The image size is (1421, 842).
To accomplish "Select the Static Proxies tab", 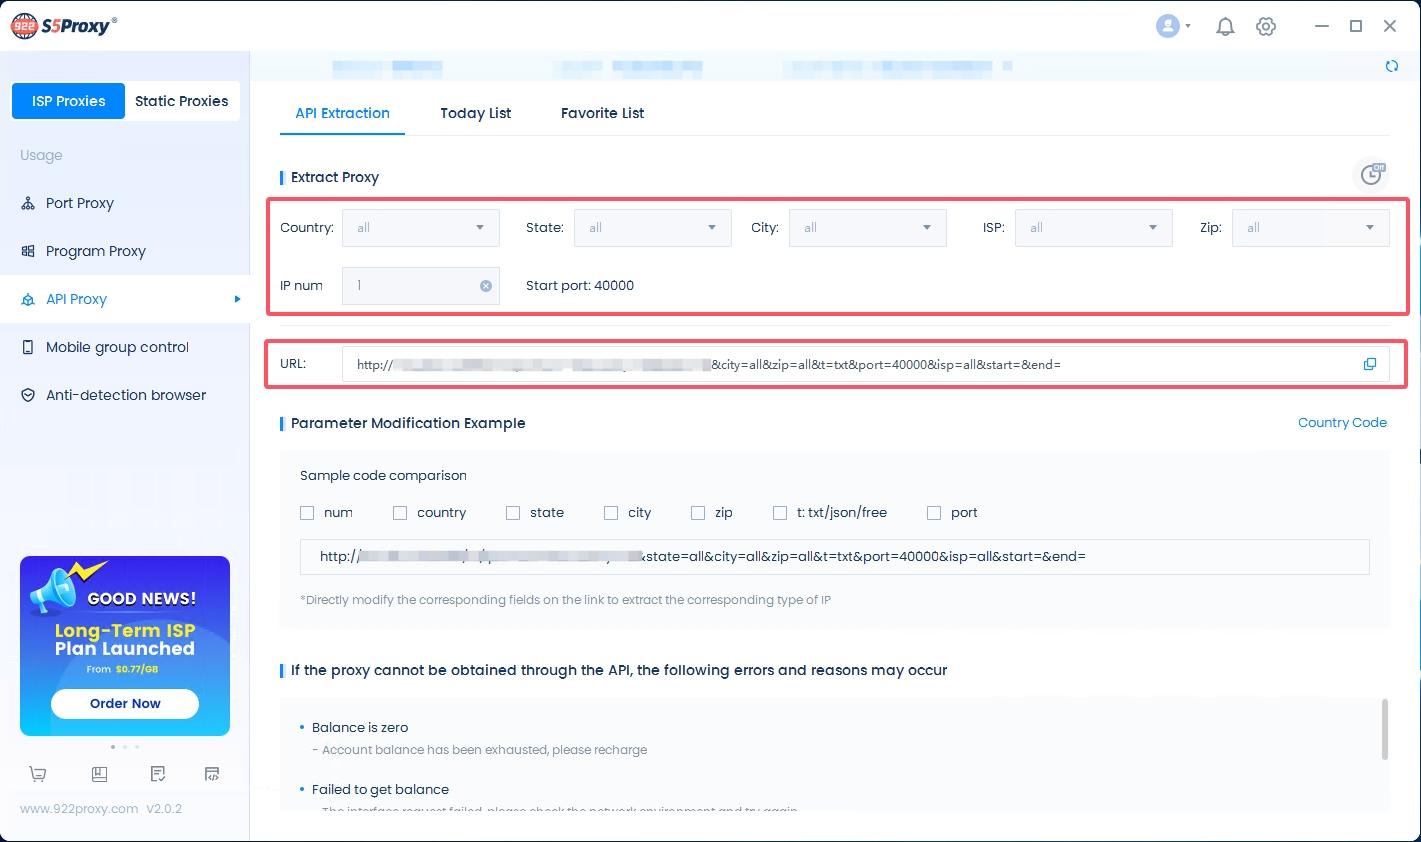I will click(181, 101).
